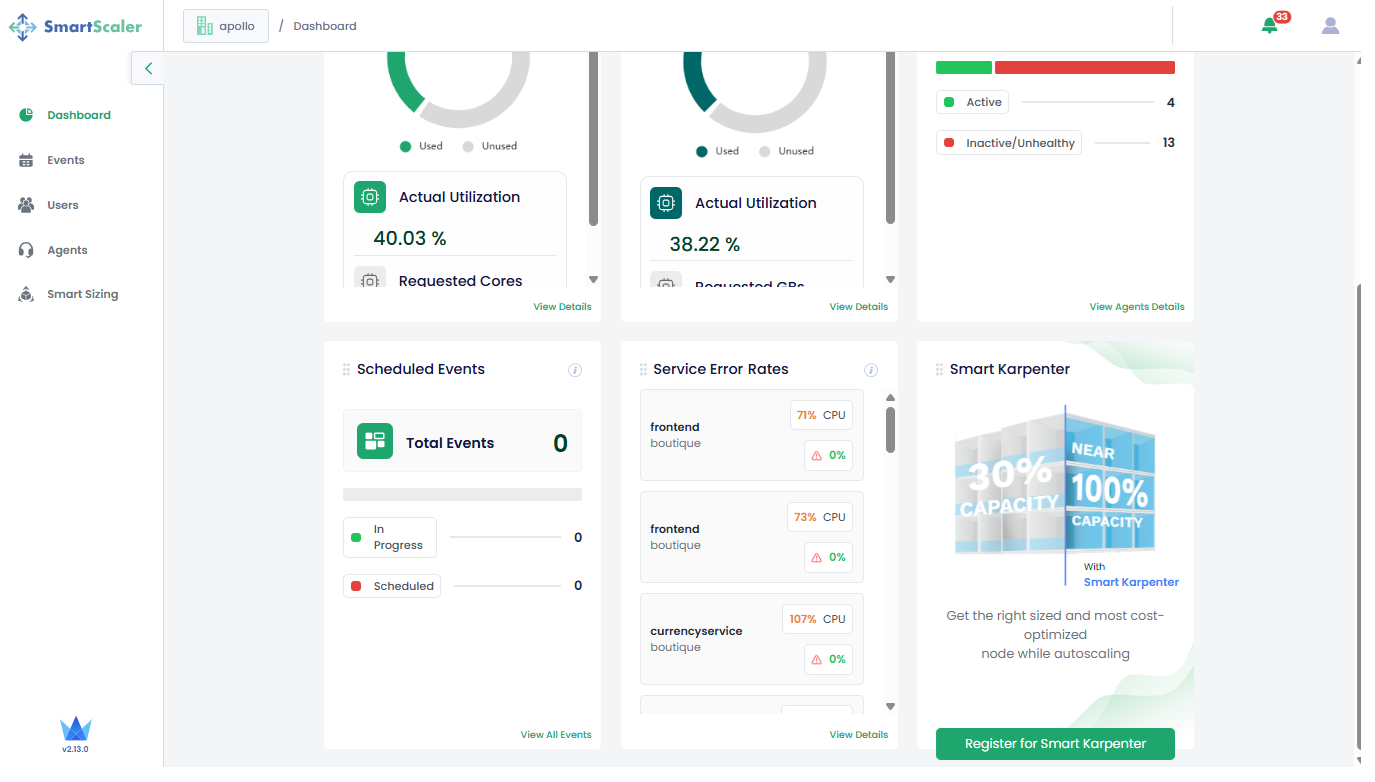The image size is (1375, 782).
Task: Click the memory Actual Utilization chip icon
Action: point(666,203)
